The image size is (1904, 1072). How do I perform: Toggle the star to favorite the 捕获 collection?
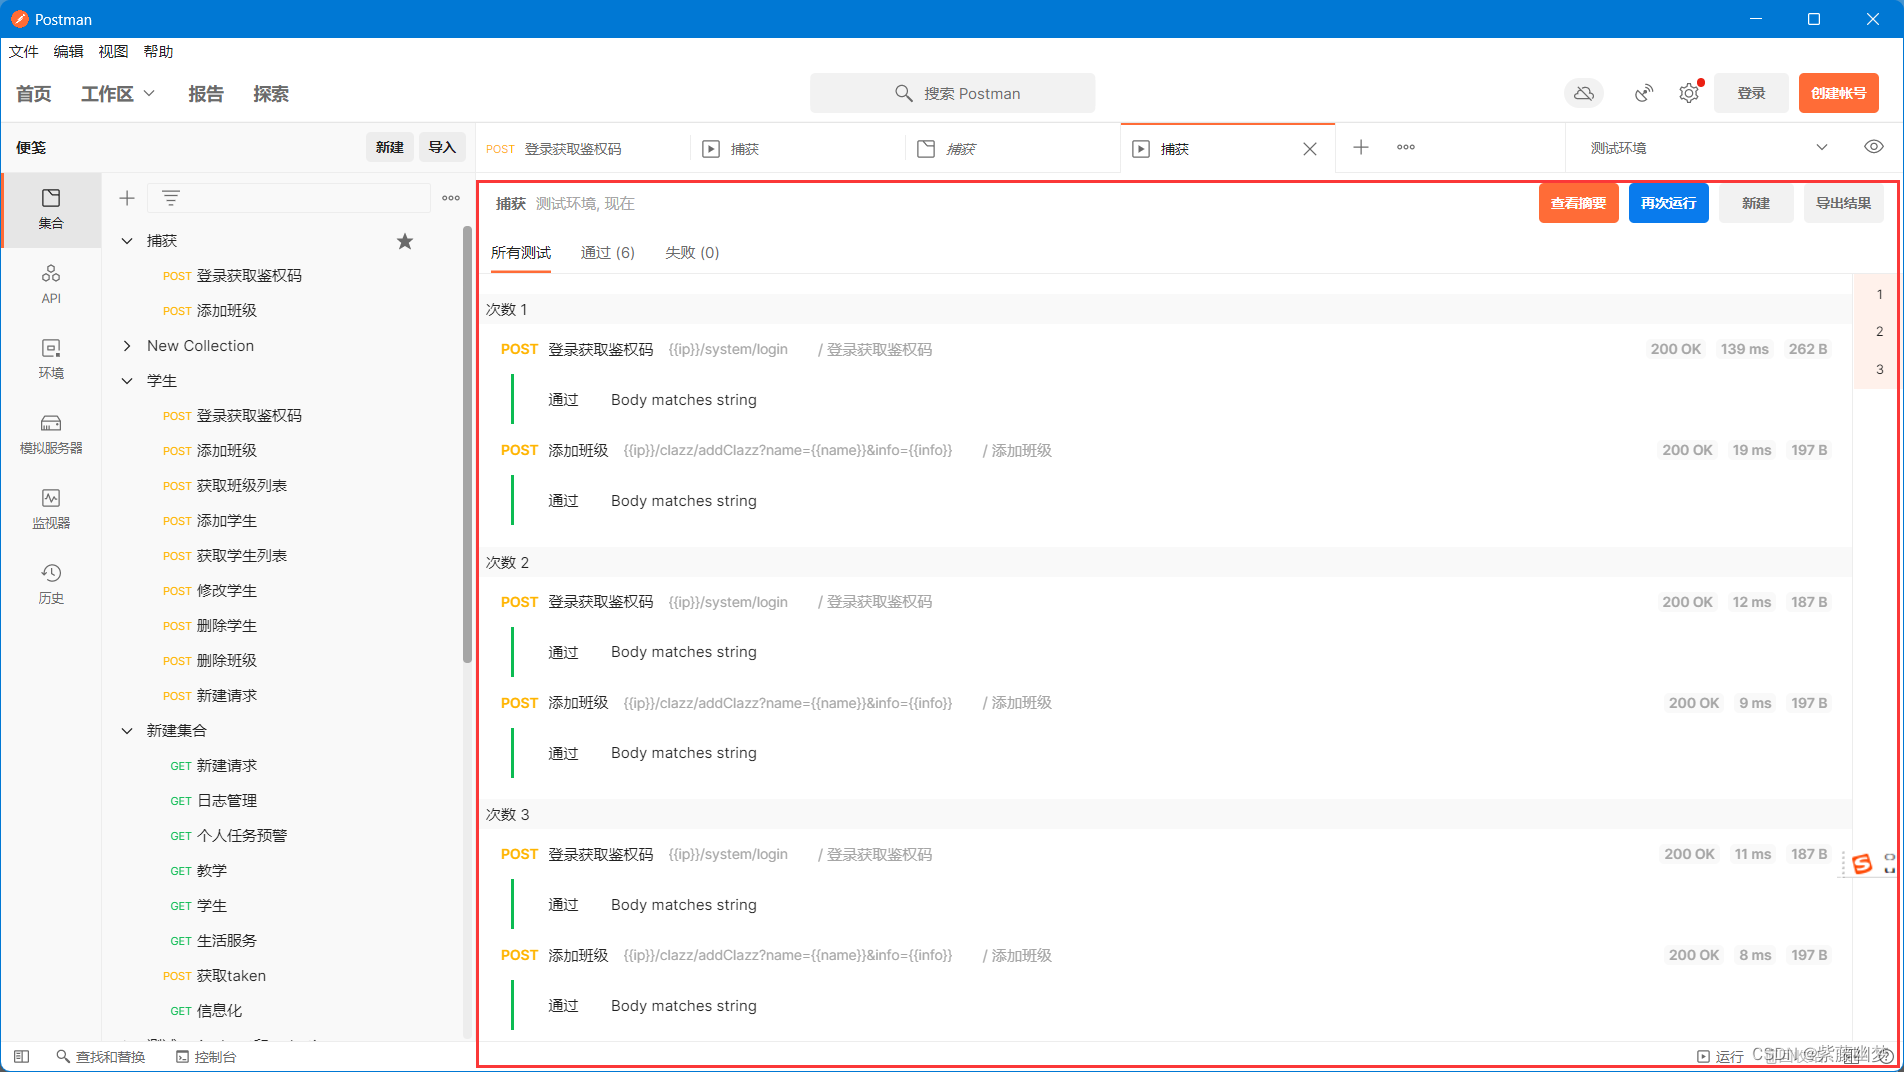point(404,240)
